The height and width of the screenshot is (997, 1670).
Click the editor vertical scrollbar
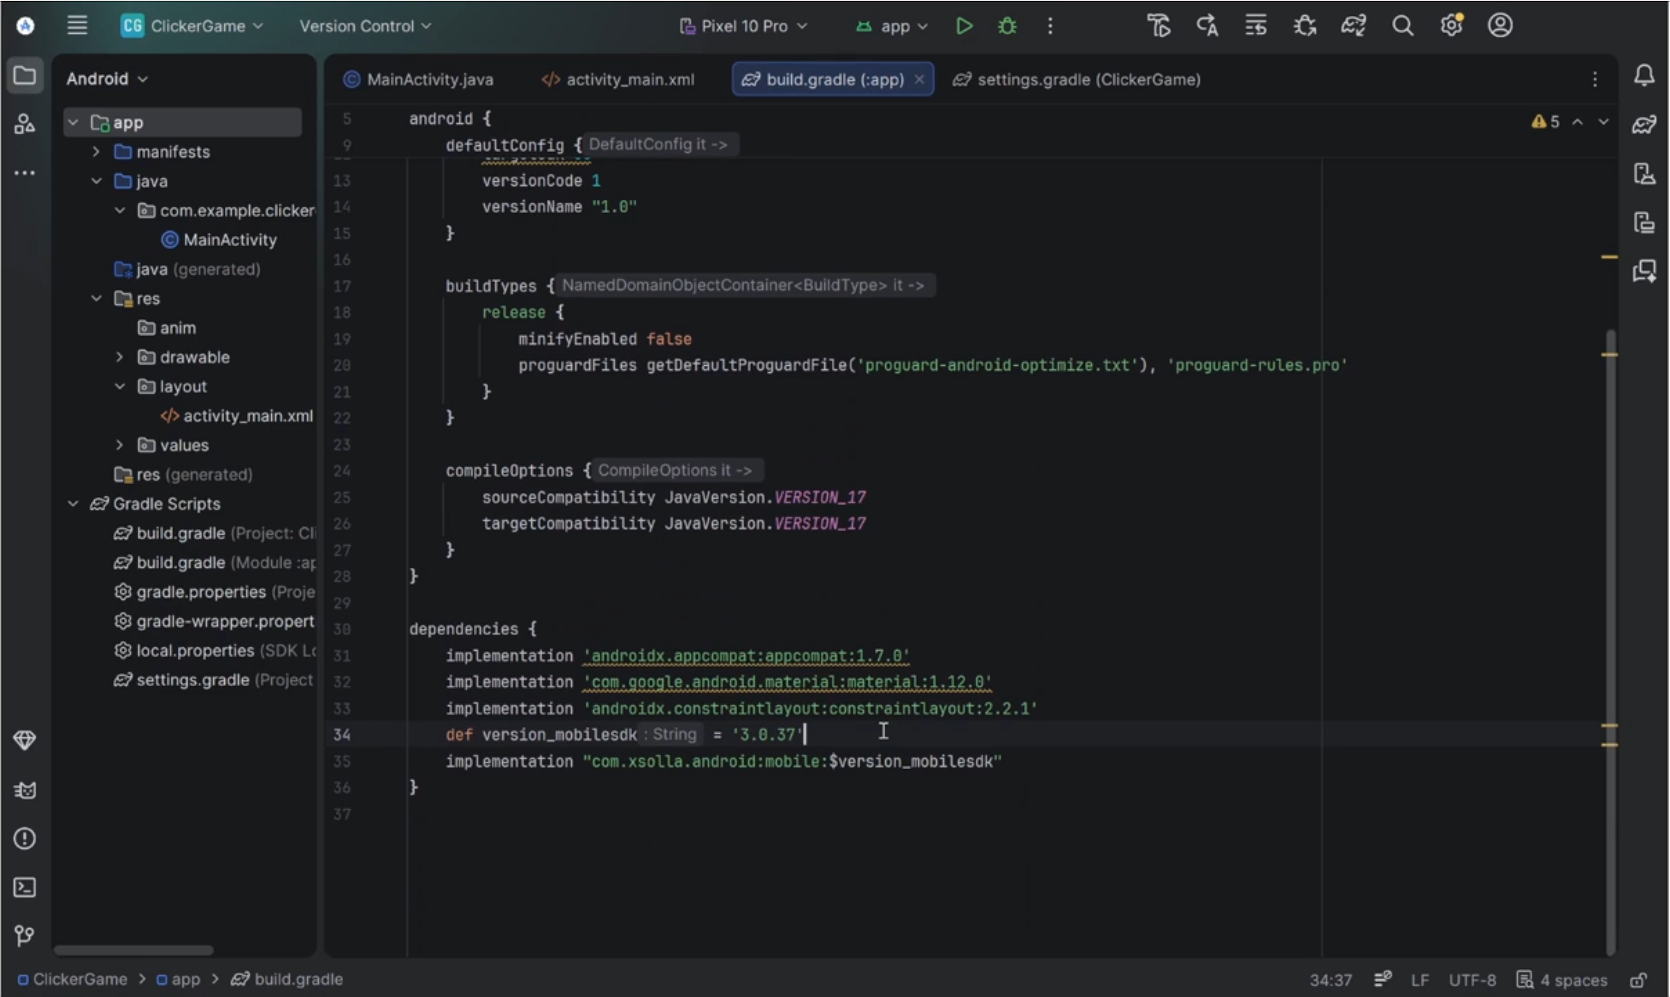coord(1610,640)
